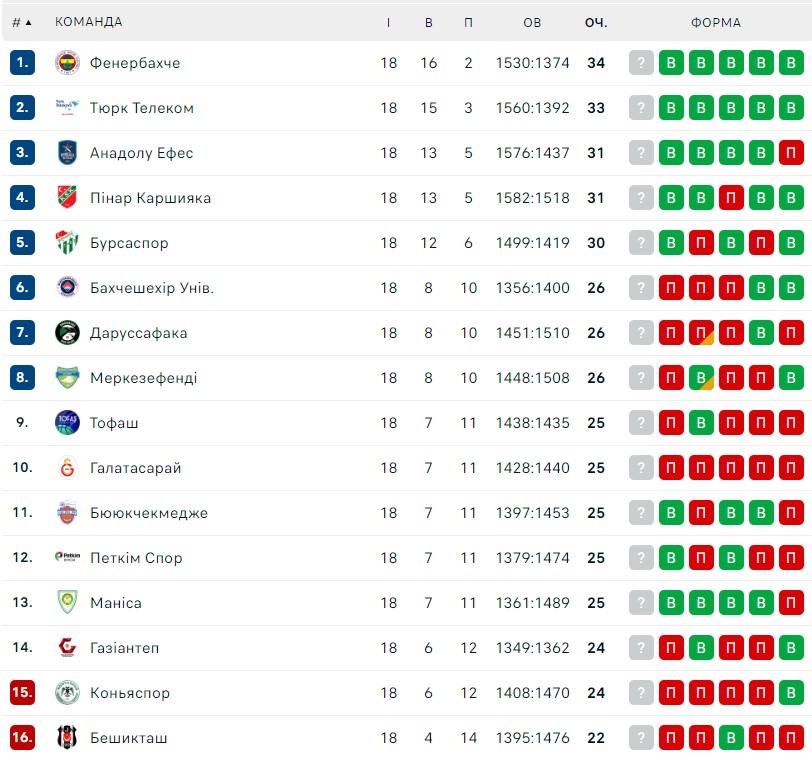Open the Даруссафака black circular logo
Screen dimensions: 812x760
(x=67, y=332)
